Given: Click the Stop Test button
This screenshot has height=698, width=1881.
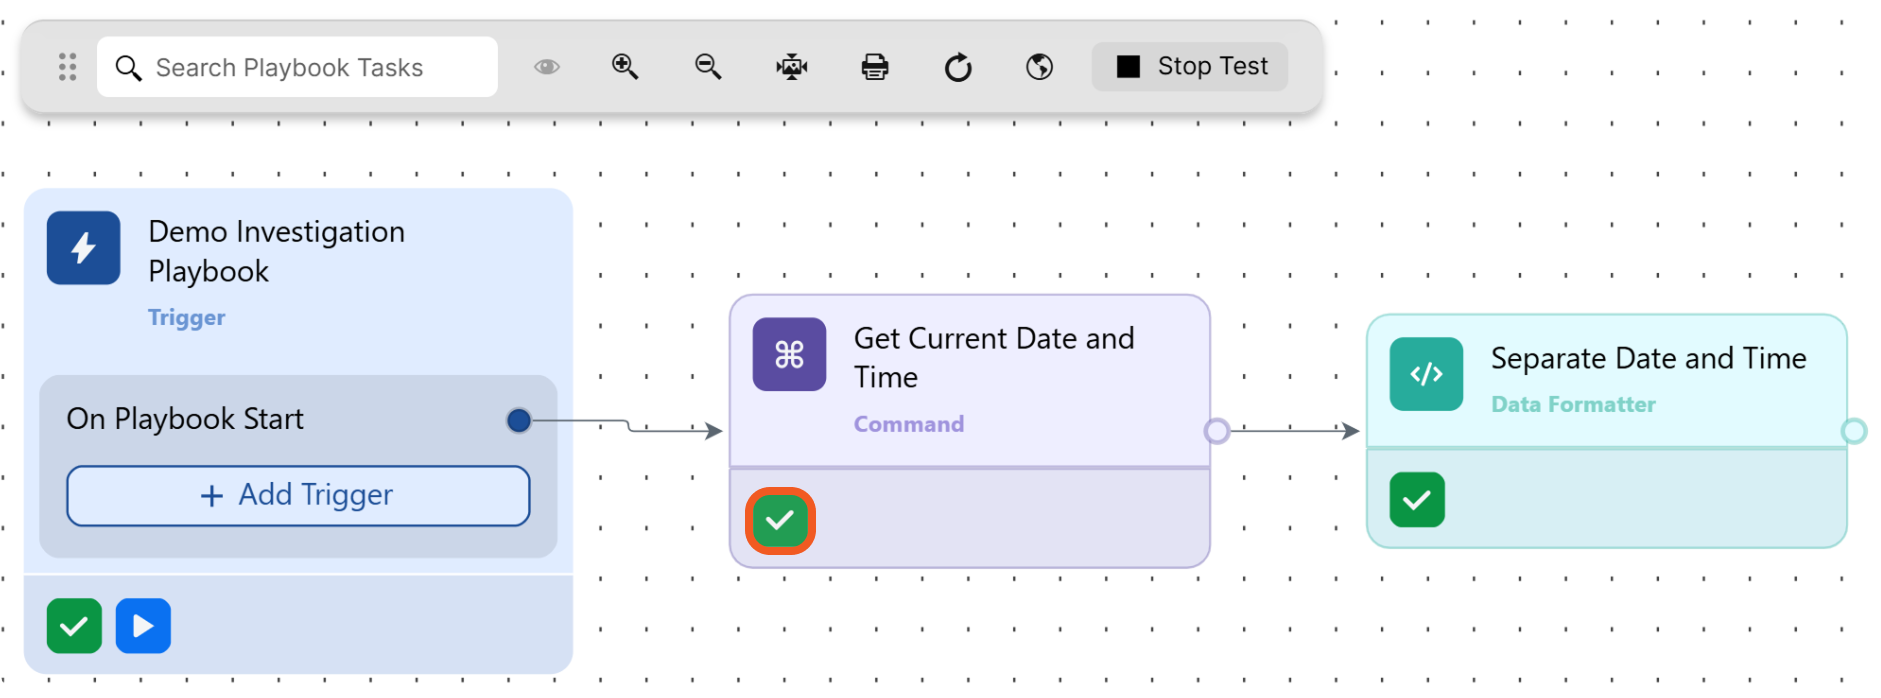Looking at the screenshot, I should pos(1190,67).
